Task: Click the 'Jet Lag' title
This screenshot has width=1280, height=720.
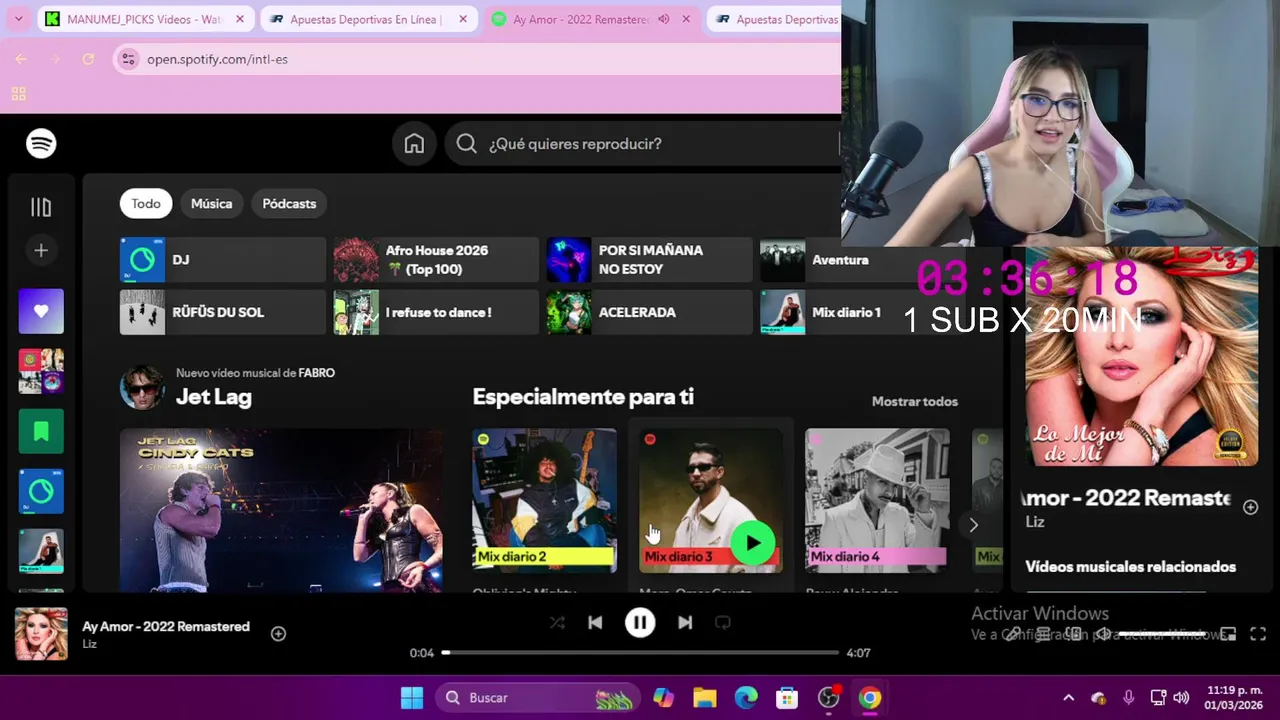Action: point(213,397)
